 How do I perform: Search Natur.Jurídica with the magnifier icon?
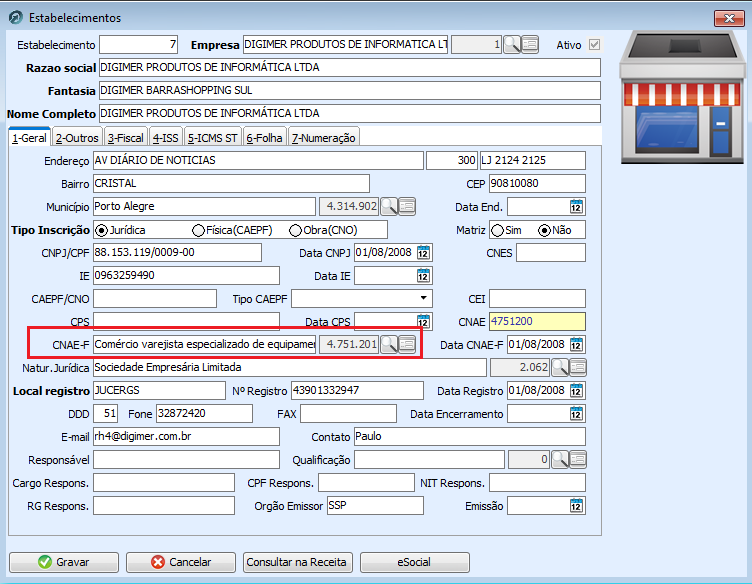coord(560,367)
